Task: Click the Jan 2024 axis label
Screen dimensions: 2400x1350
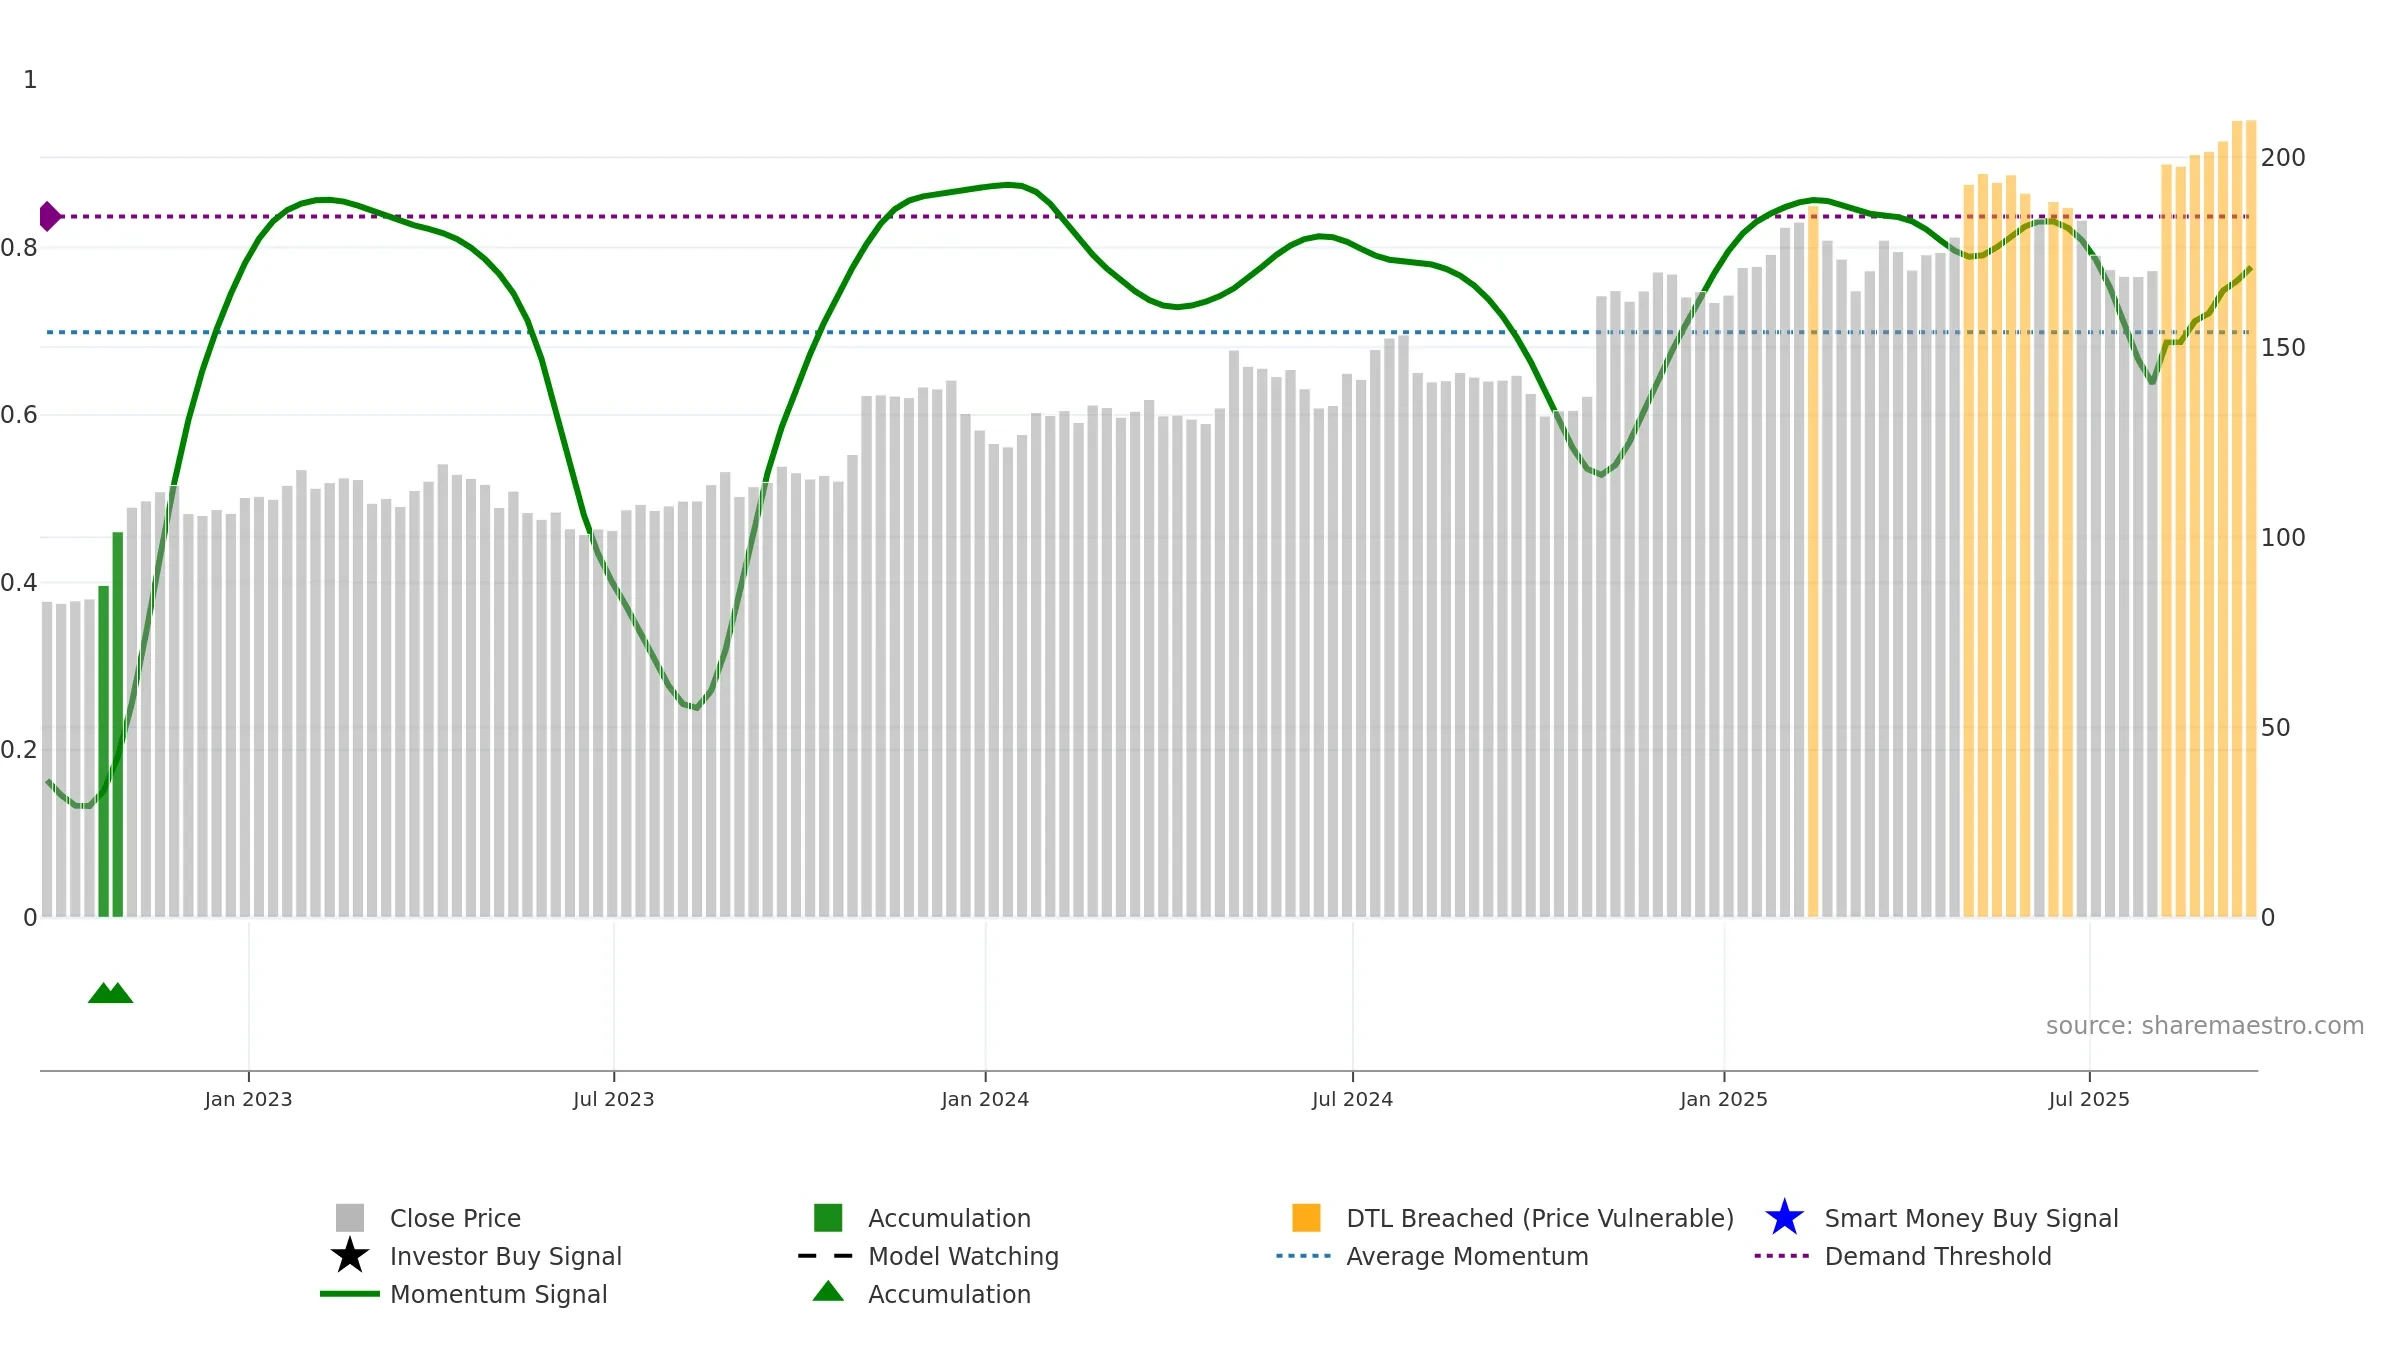Action: pos(985,1099)
